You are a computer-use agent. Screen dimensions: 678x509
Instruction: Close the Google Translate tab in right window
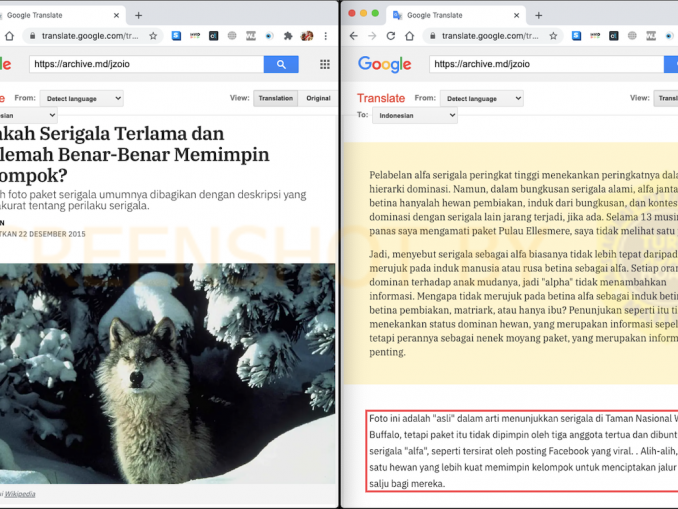(516, 16)
